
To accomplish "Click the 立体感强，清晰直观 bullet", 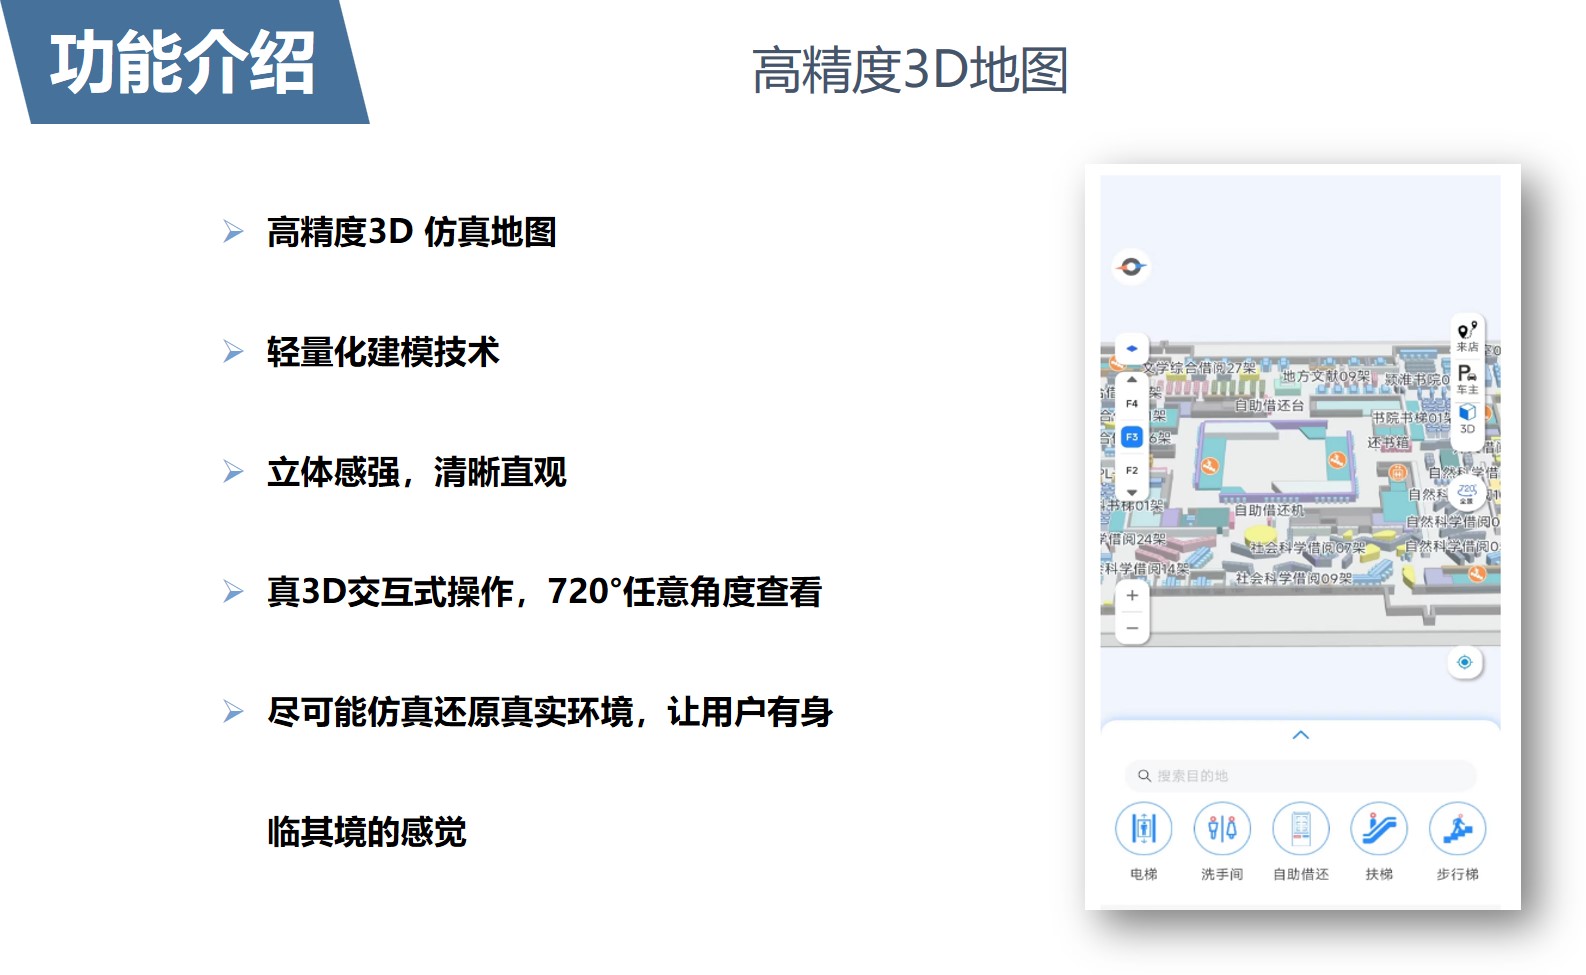I will pyautogui.click(x=417, y=472).
